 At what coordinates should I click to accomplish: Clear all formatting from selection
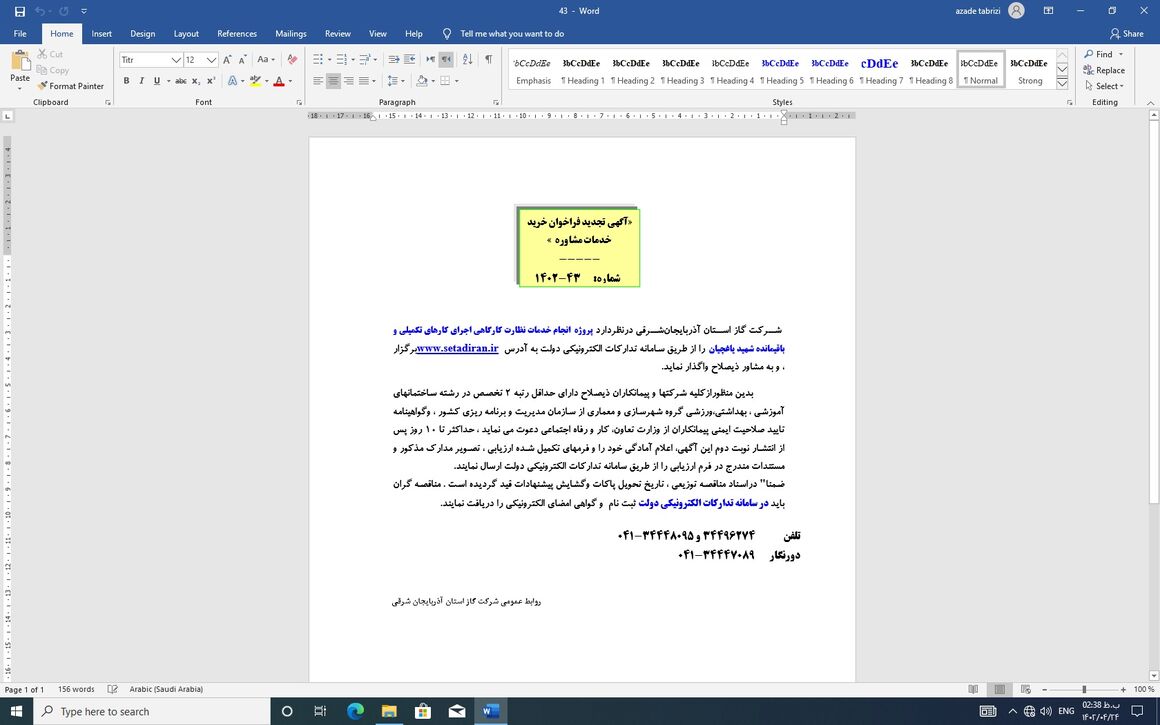point(292,60)
